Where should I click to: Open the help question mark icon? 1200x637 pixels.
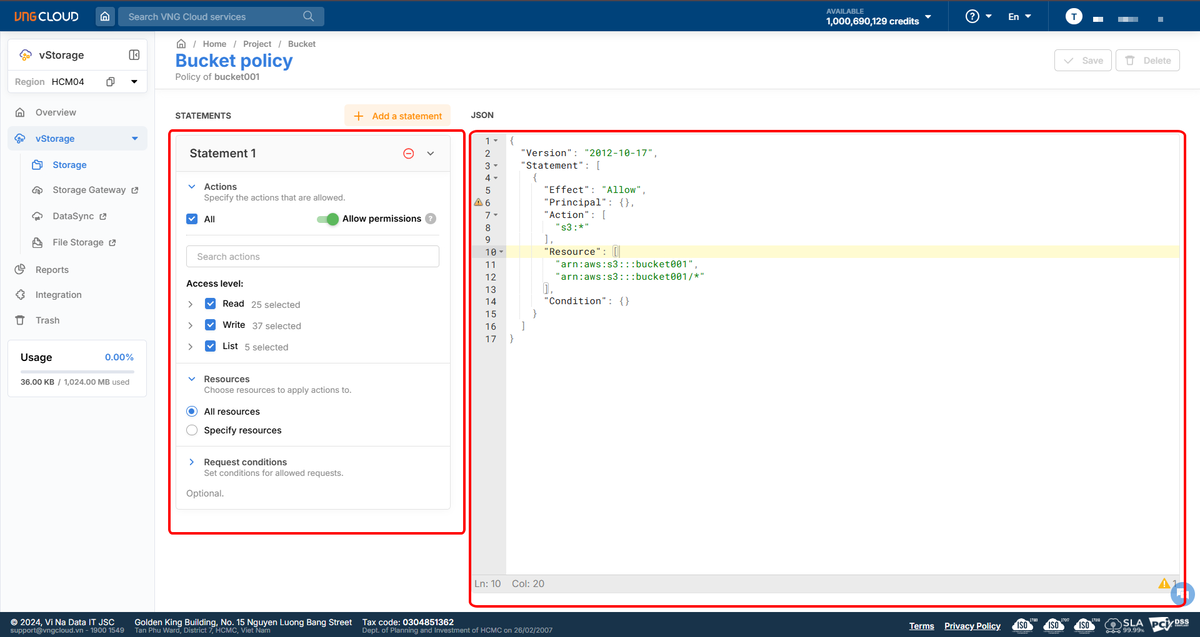click(972, 17)
